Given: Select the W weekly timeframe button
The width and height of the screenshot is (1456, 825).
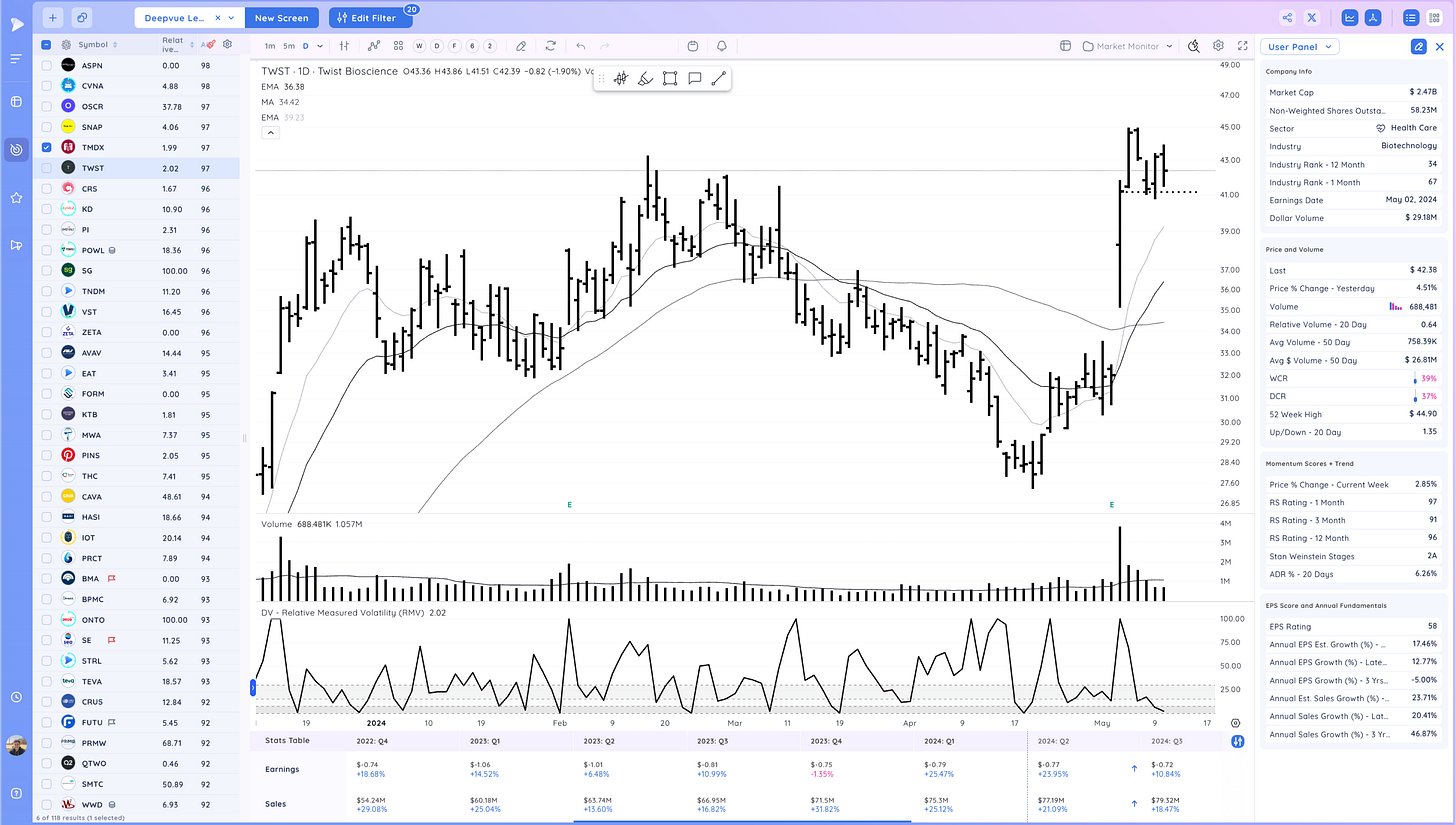Looking at the screenshot, I should pyautogui.click(x=420, y=46).
